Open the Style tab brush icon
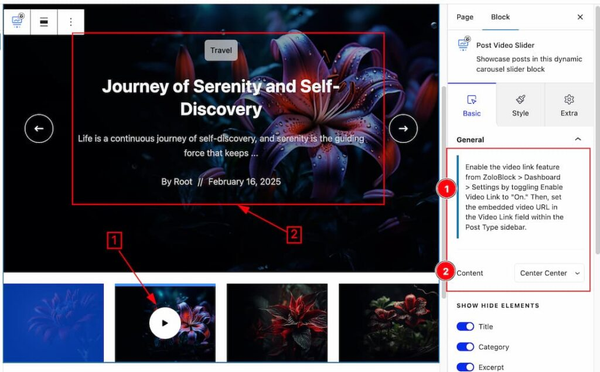 [x=520, y=105]
